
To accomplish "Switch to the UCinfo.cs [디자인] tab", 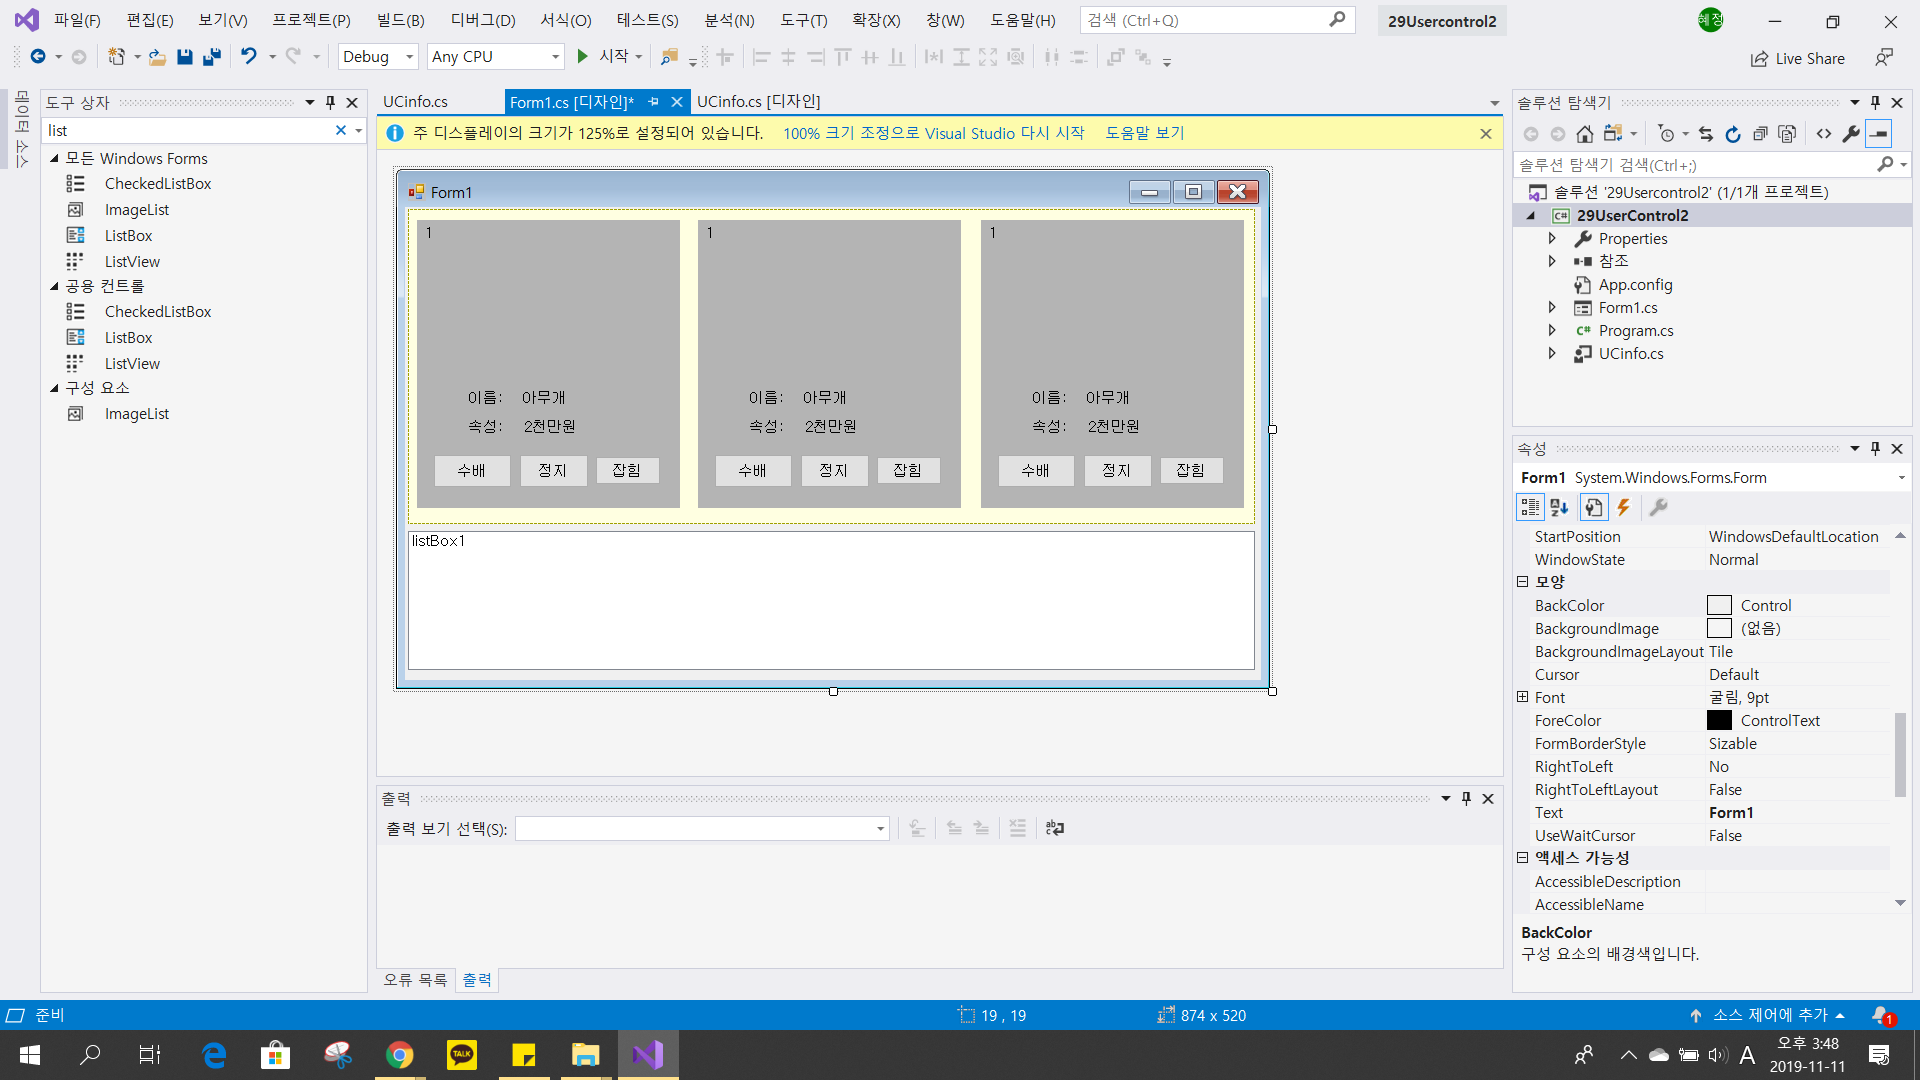I will coord(758,102).
